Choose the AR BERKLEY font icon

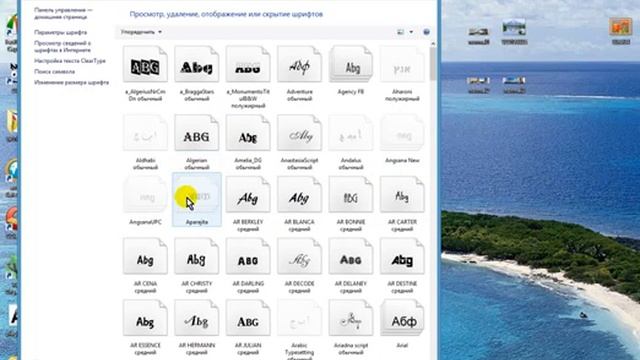[248, 195]
